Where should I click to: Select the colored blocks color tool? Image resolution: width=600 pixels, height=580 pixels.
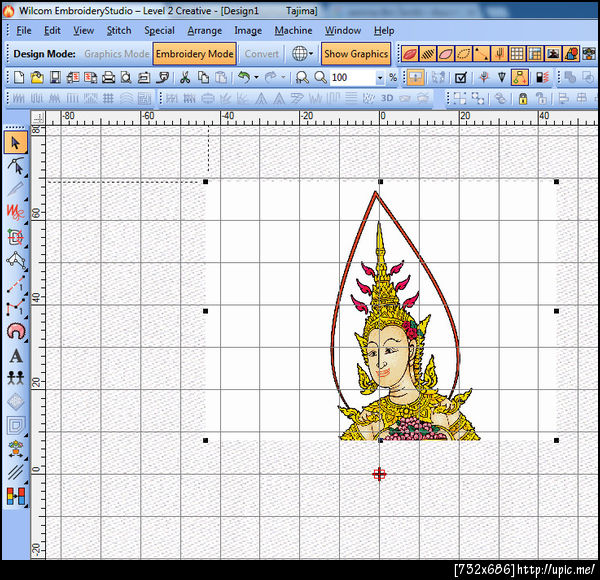[x=16, y=496]
